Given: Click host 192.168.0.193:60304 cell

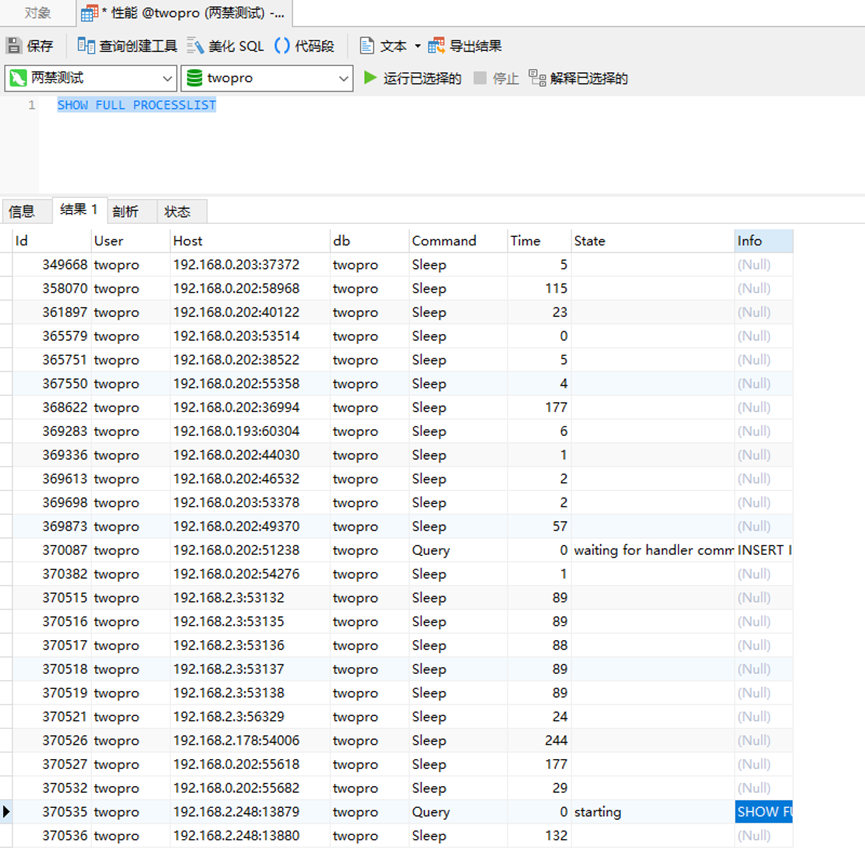Looking at the screenshot, I should 250,431.
